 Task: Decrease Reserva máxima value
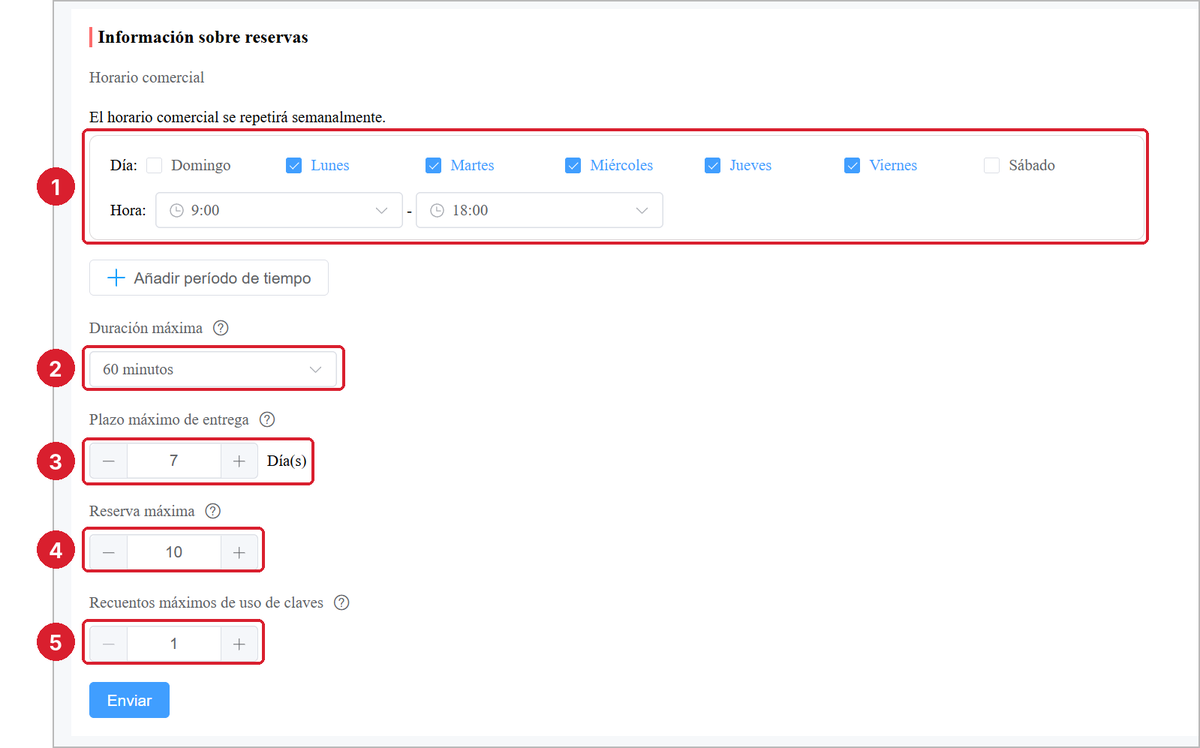click(109, 552)
